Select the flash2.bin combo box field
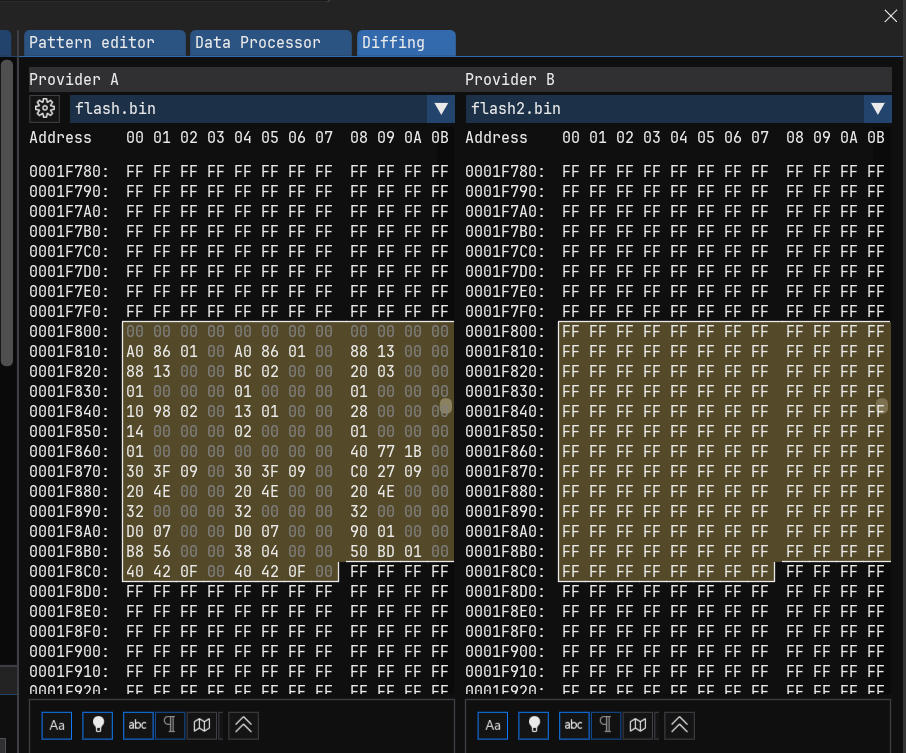Screen dimensions: 906x753 click(x=678, y=109)
